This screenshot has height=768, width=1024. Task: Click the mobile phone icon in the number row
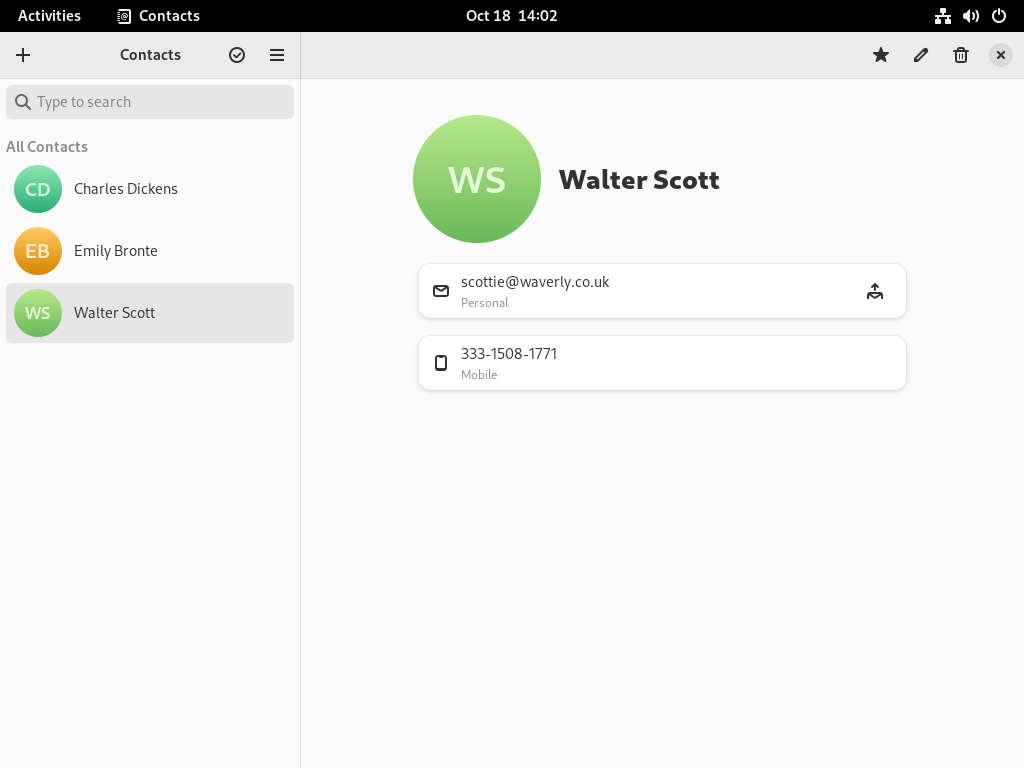coord(441,363)
